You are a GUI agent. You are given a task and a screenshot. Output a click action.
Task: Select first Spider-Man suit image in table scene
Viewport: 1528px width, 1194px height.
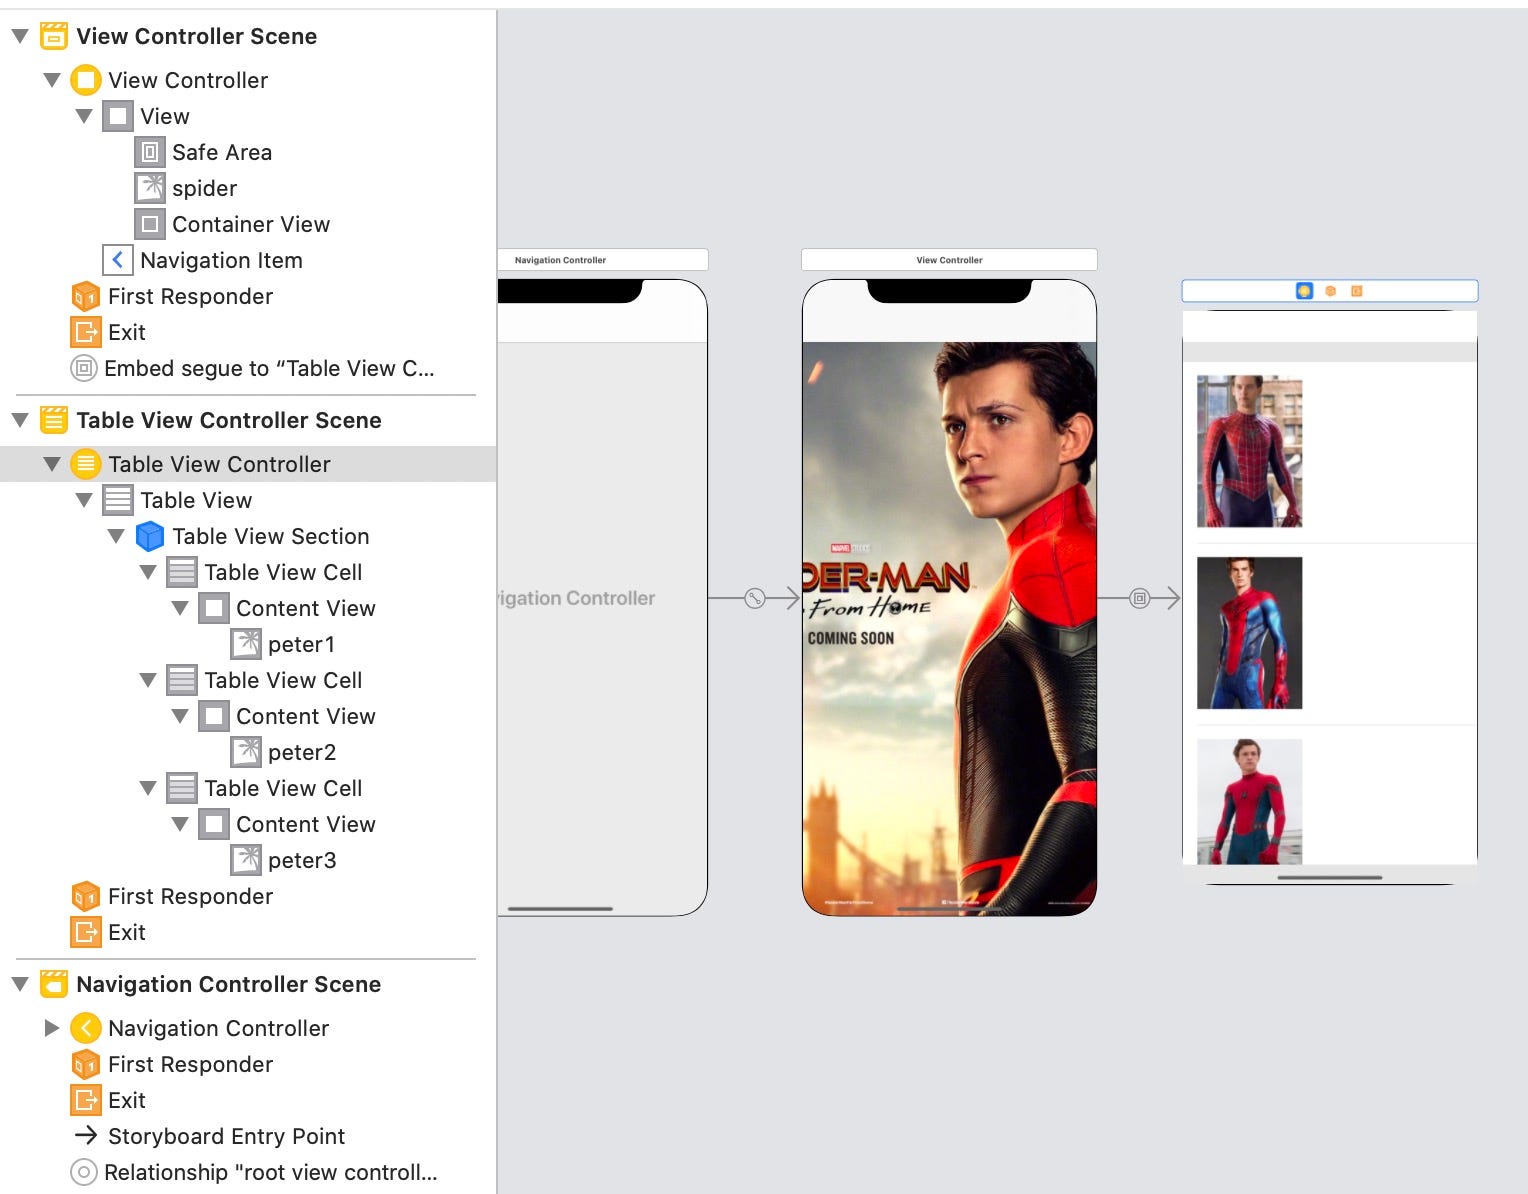pyautogui.click(x=1250, y=451)
